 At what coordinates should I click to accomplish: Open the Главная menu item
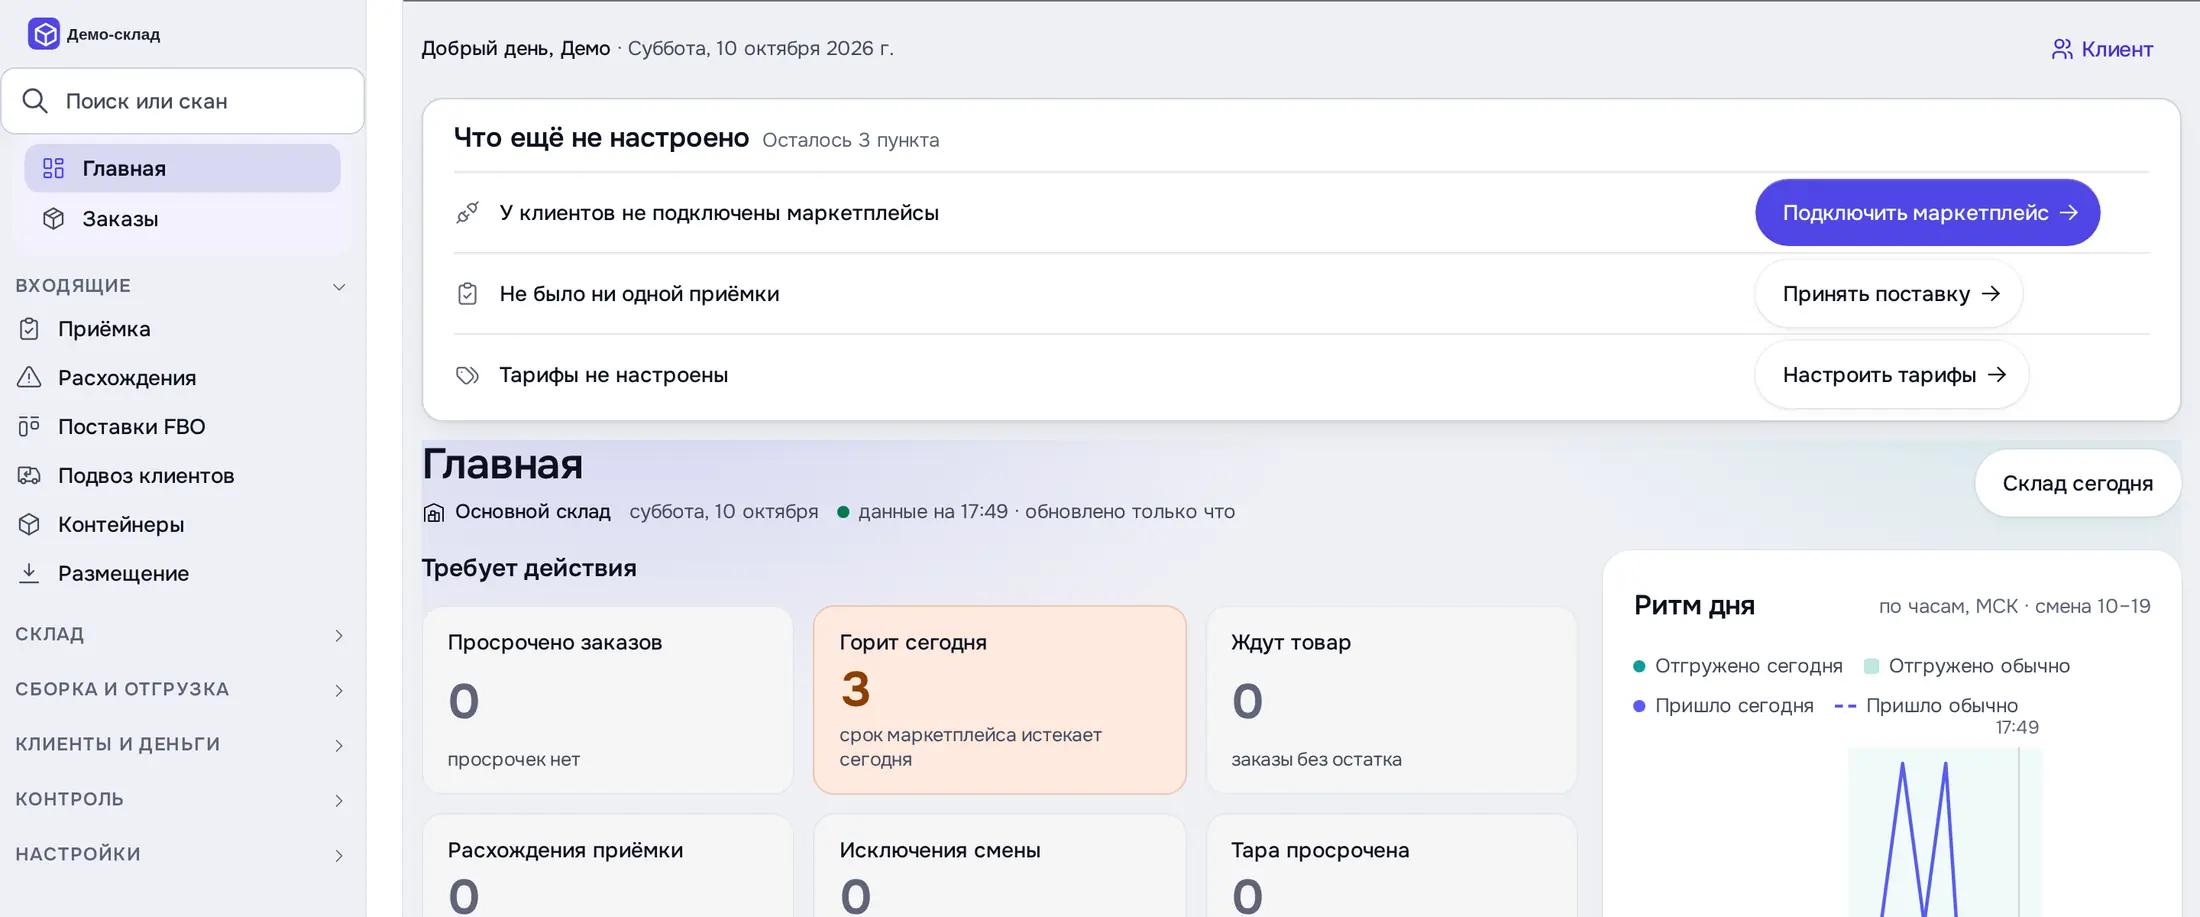point(182,168)
